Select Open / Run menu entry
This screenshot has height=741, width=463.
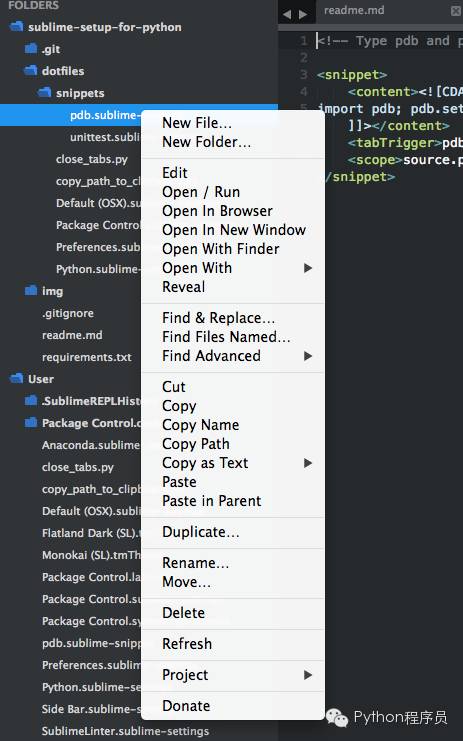201,192
